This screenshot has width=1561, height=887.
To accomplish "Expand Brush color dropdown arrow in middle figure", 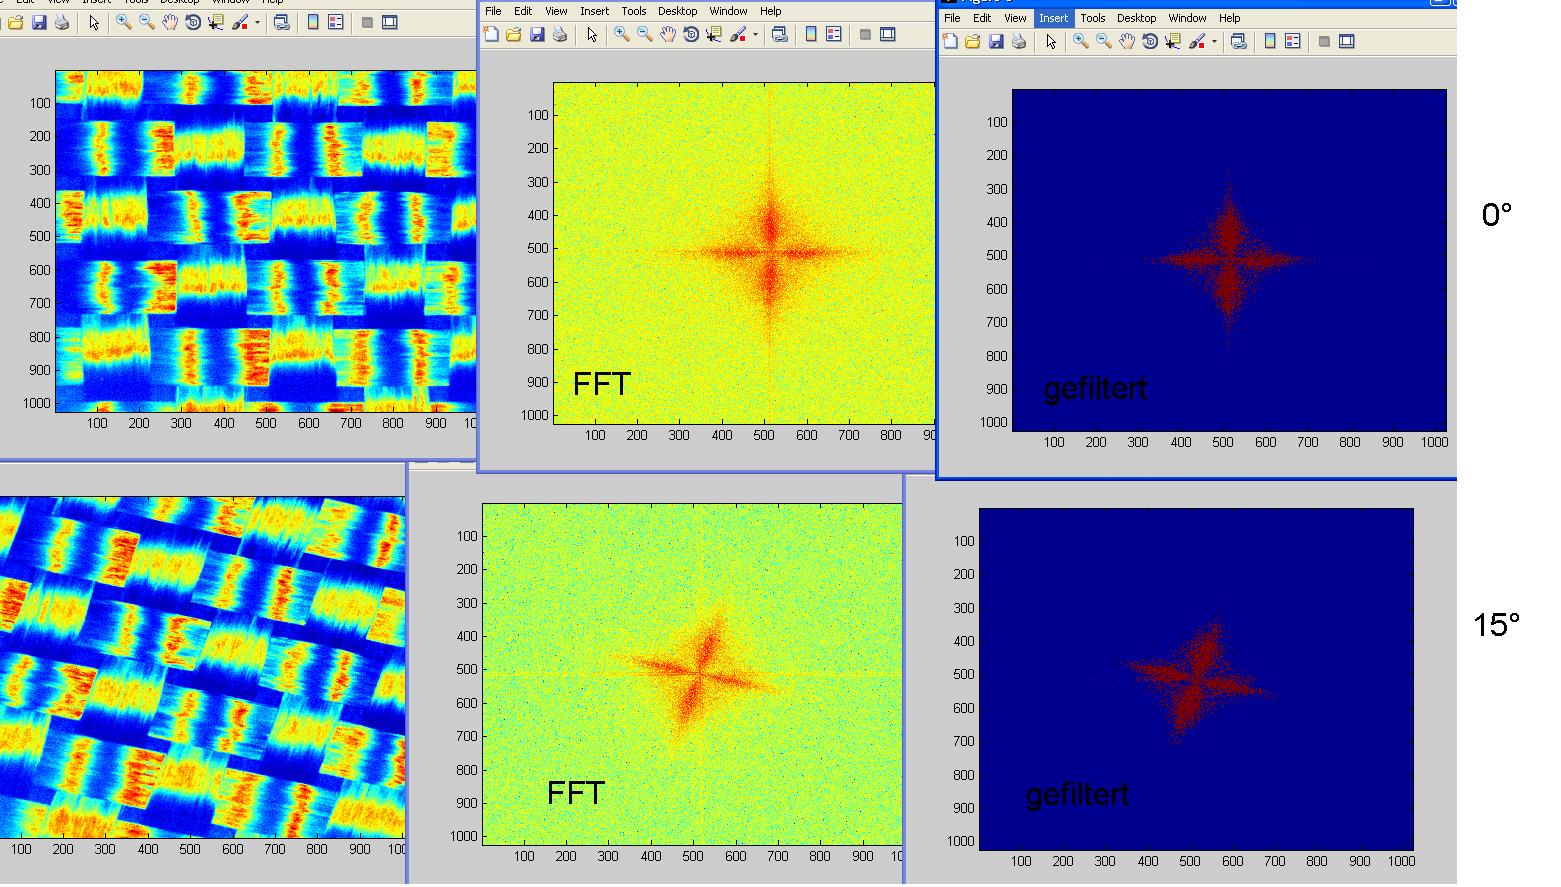I will (x=755, y=35).
